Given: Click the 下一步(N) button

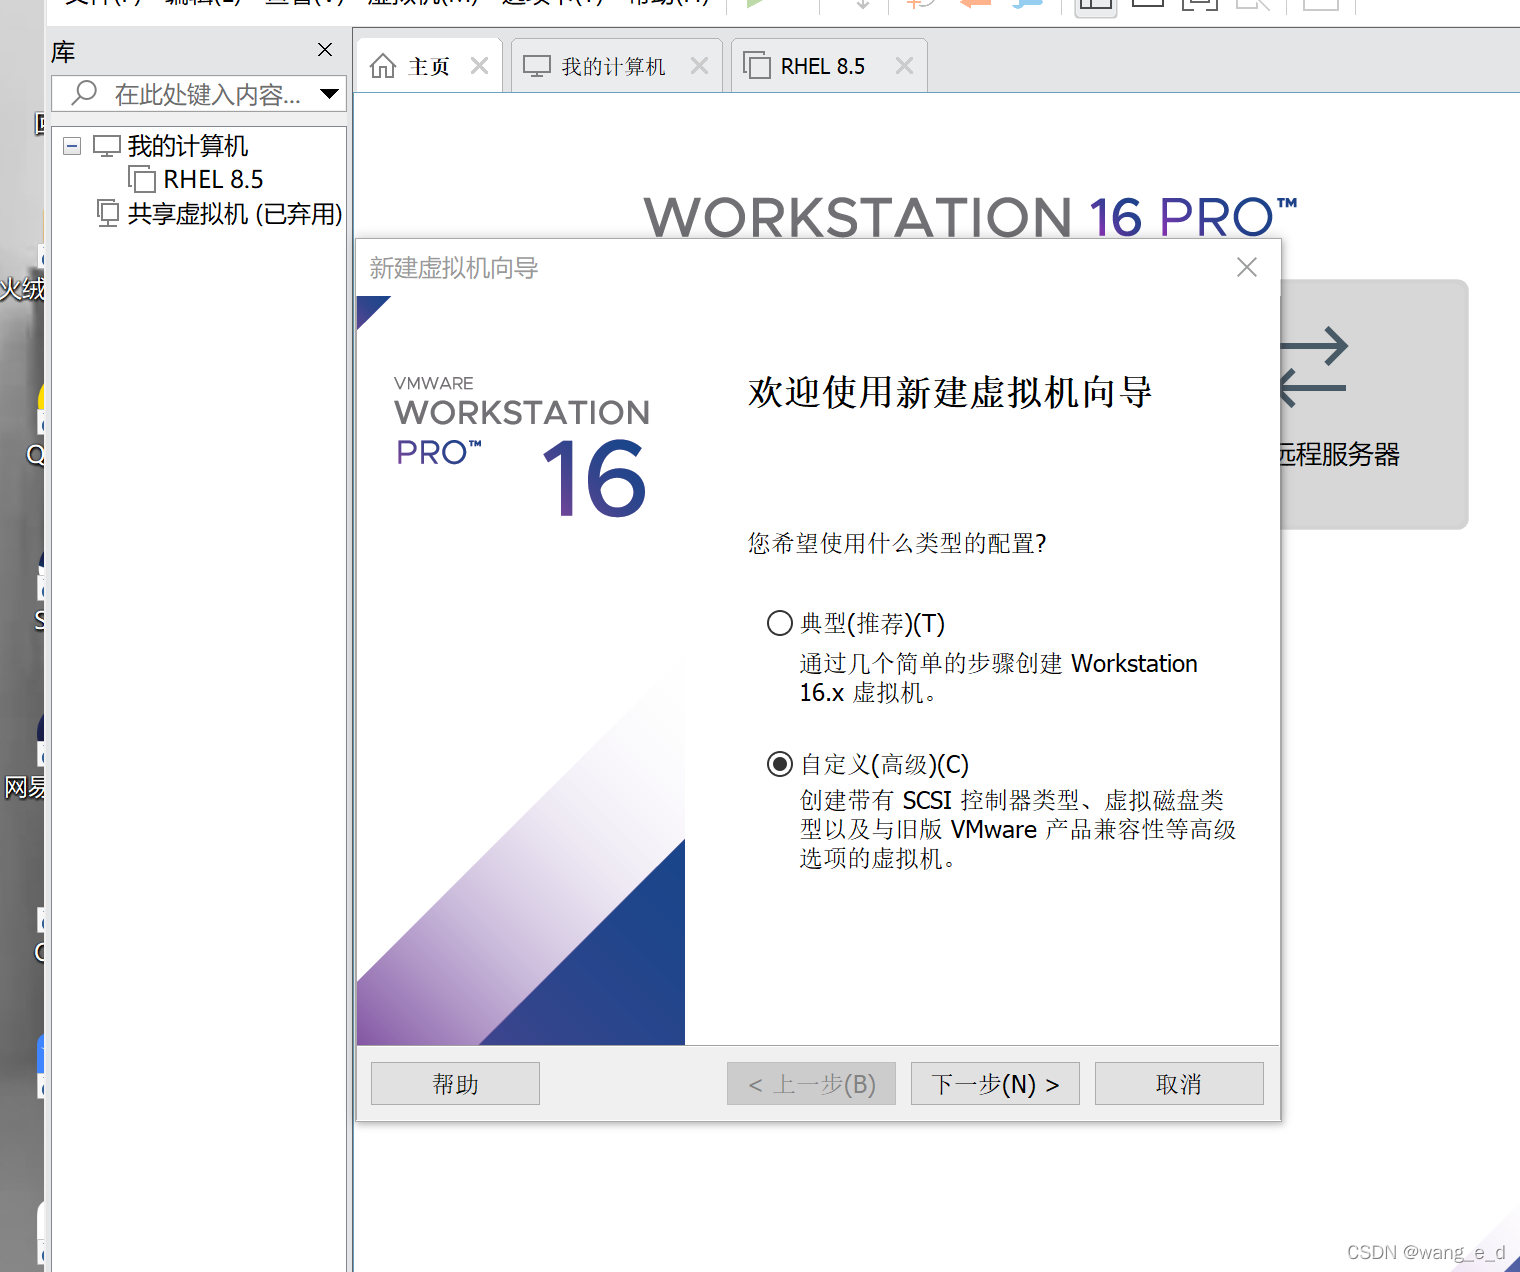Looking at the screenshot, I should click(x=994, y=1084).
